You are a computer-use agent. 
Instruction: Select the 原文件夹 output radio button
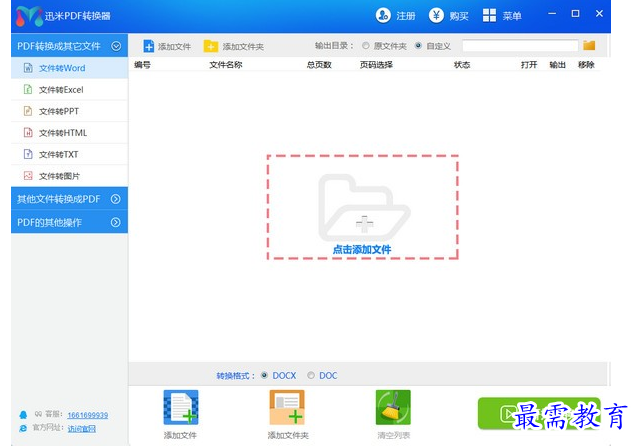[366, 46]
